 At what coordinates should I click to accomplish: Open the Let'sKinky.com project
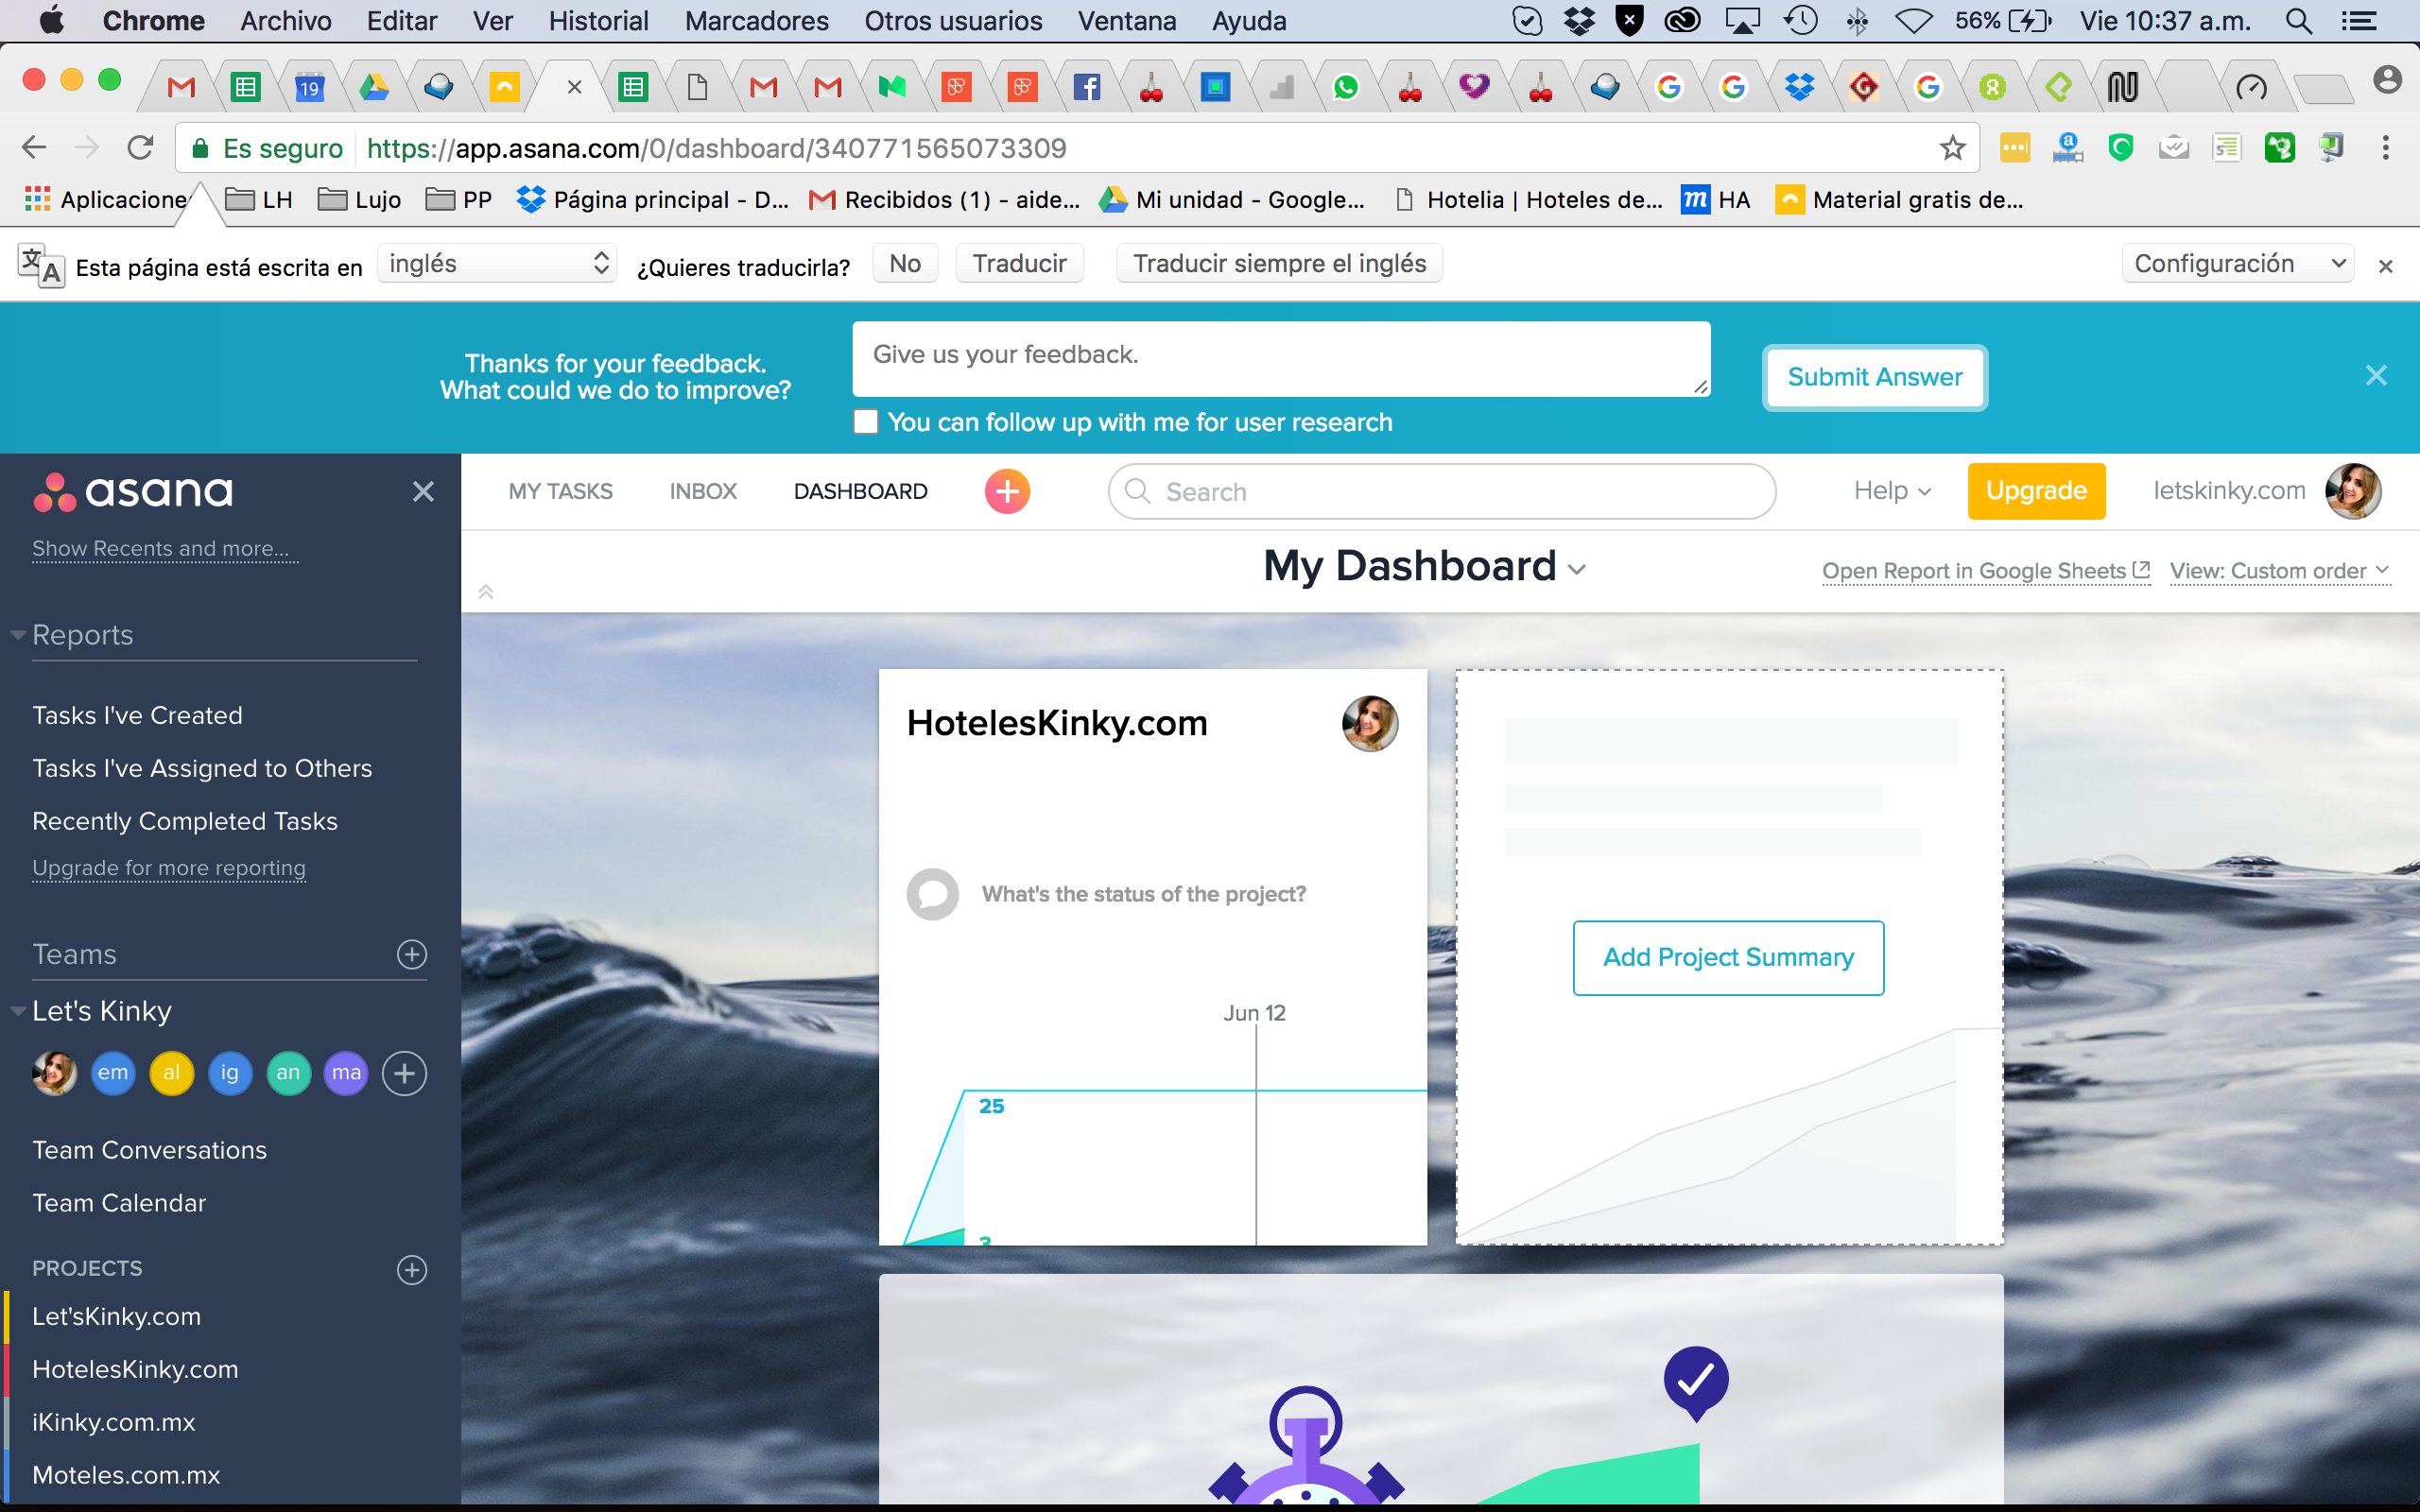point(116,1316)
